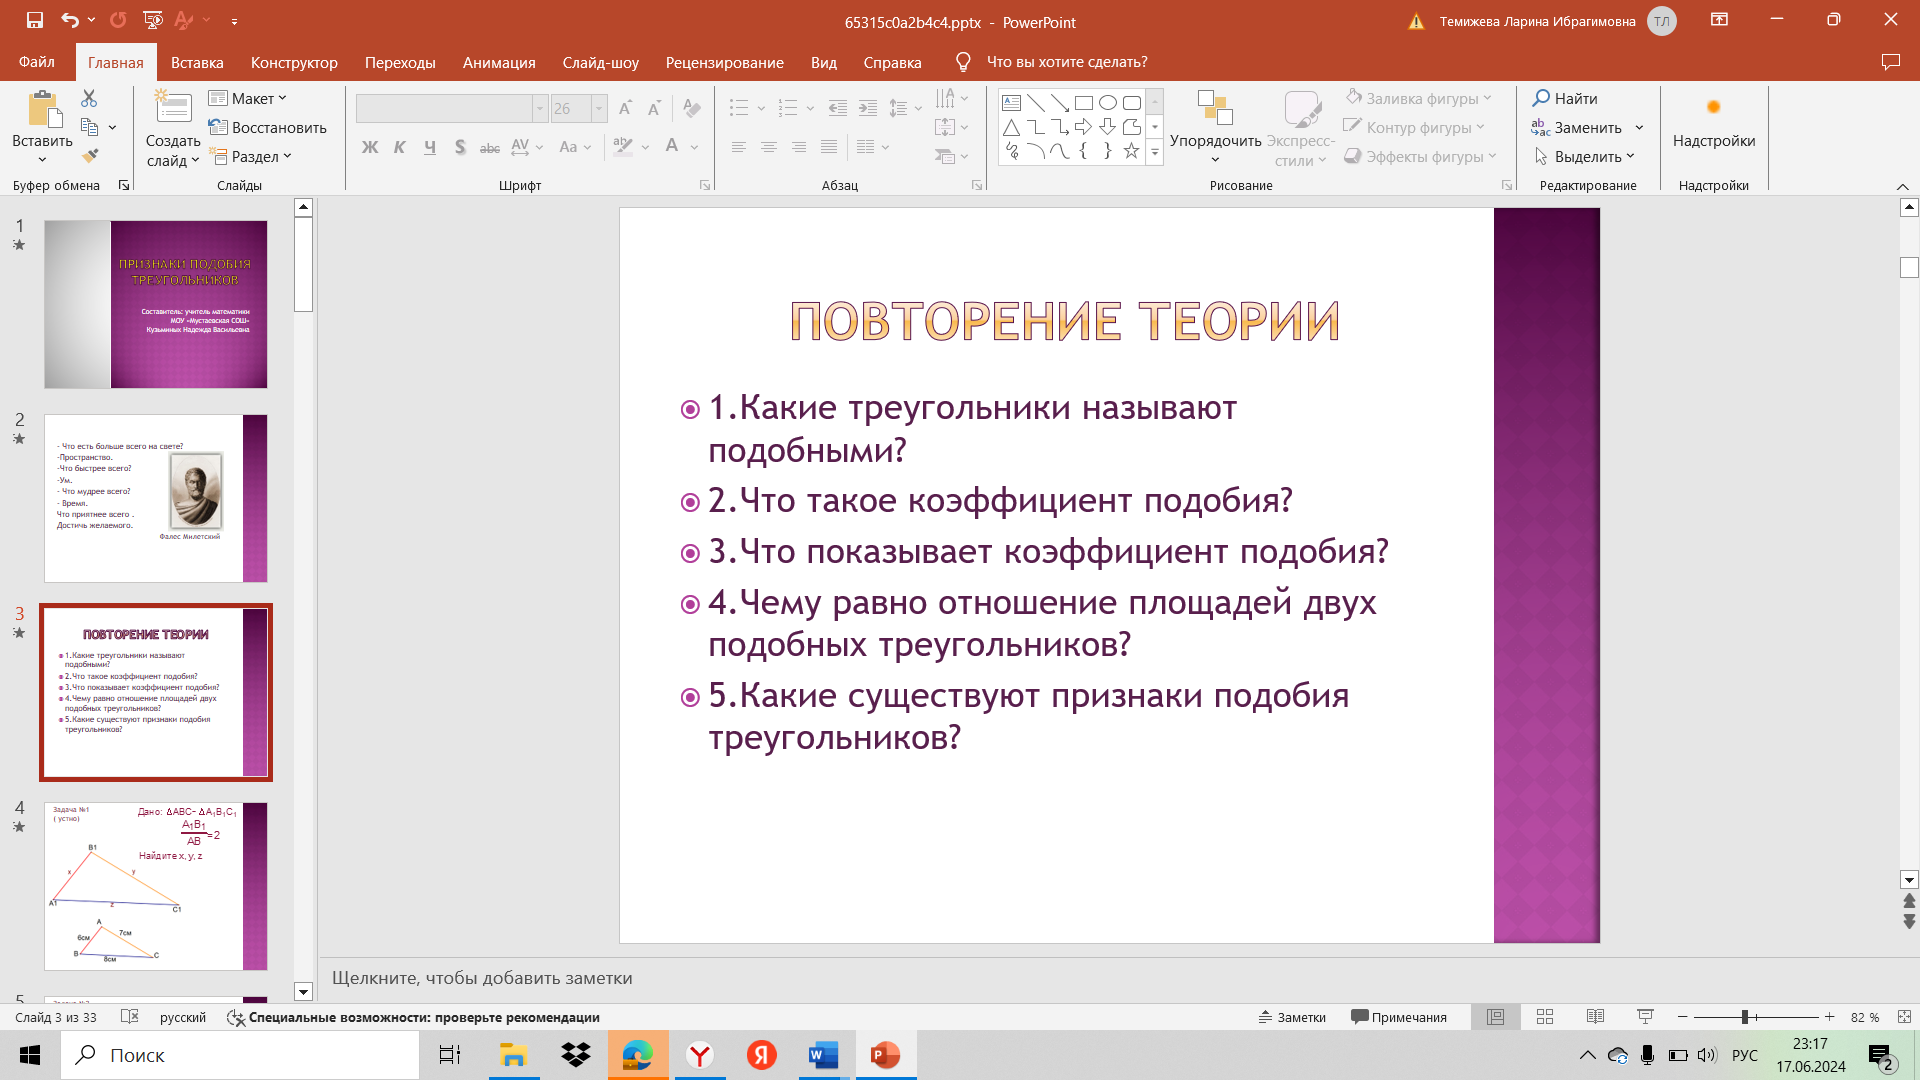Viewport: 1920px width, 1080px height.
Task: Click the zoom slider handle
Action: point(1745,1017)
